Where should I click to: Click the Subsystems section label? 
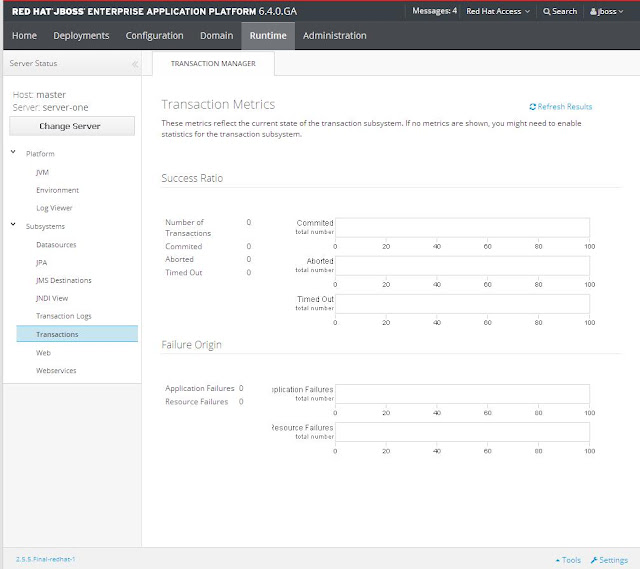[x=45, y=227]
